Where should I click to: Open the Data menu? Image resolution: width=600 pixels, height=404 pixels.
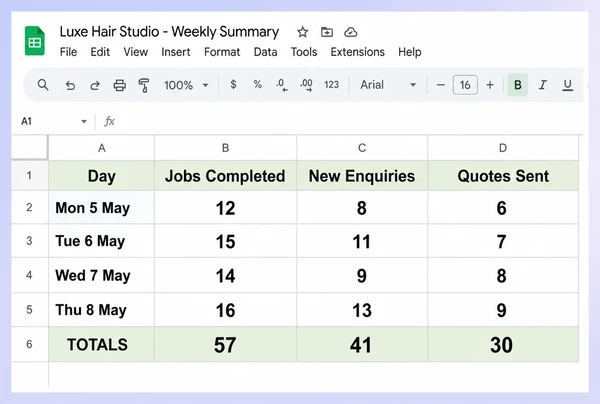[265, 52]
